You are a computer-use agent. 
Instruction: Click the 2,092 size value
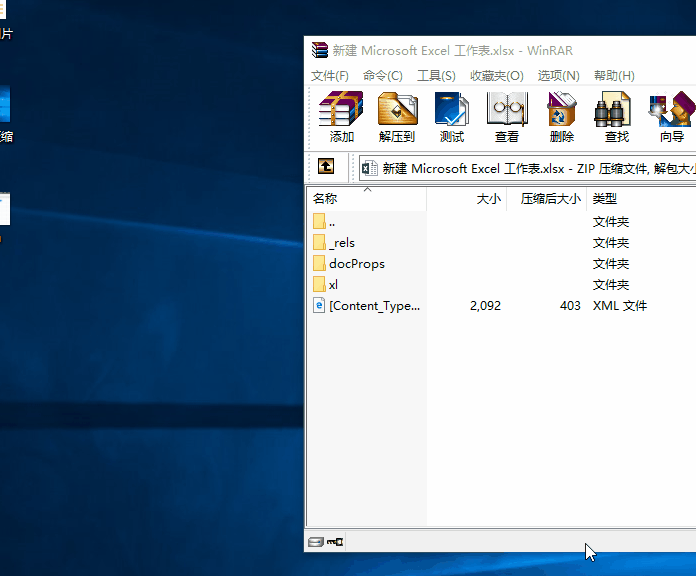[485, 306]
